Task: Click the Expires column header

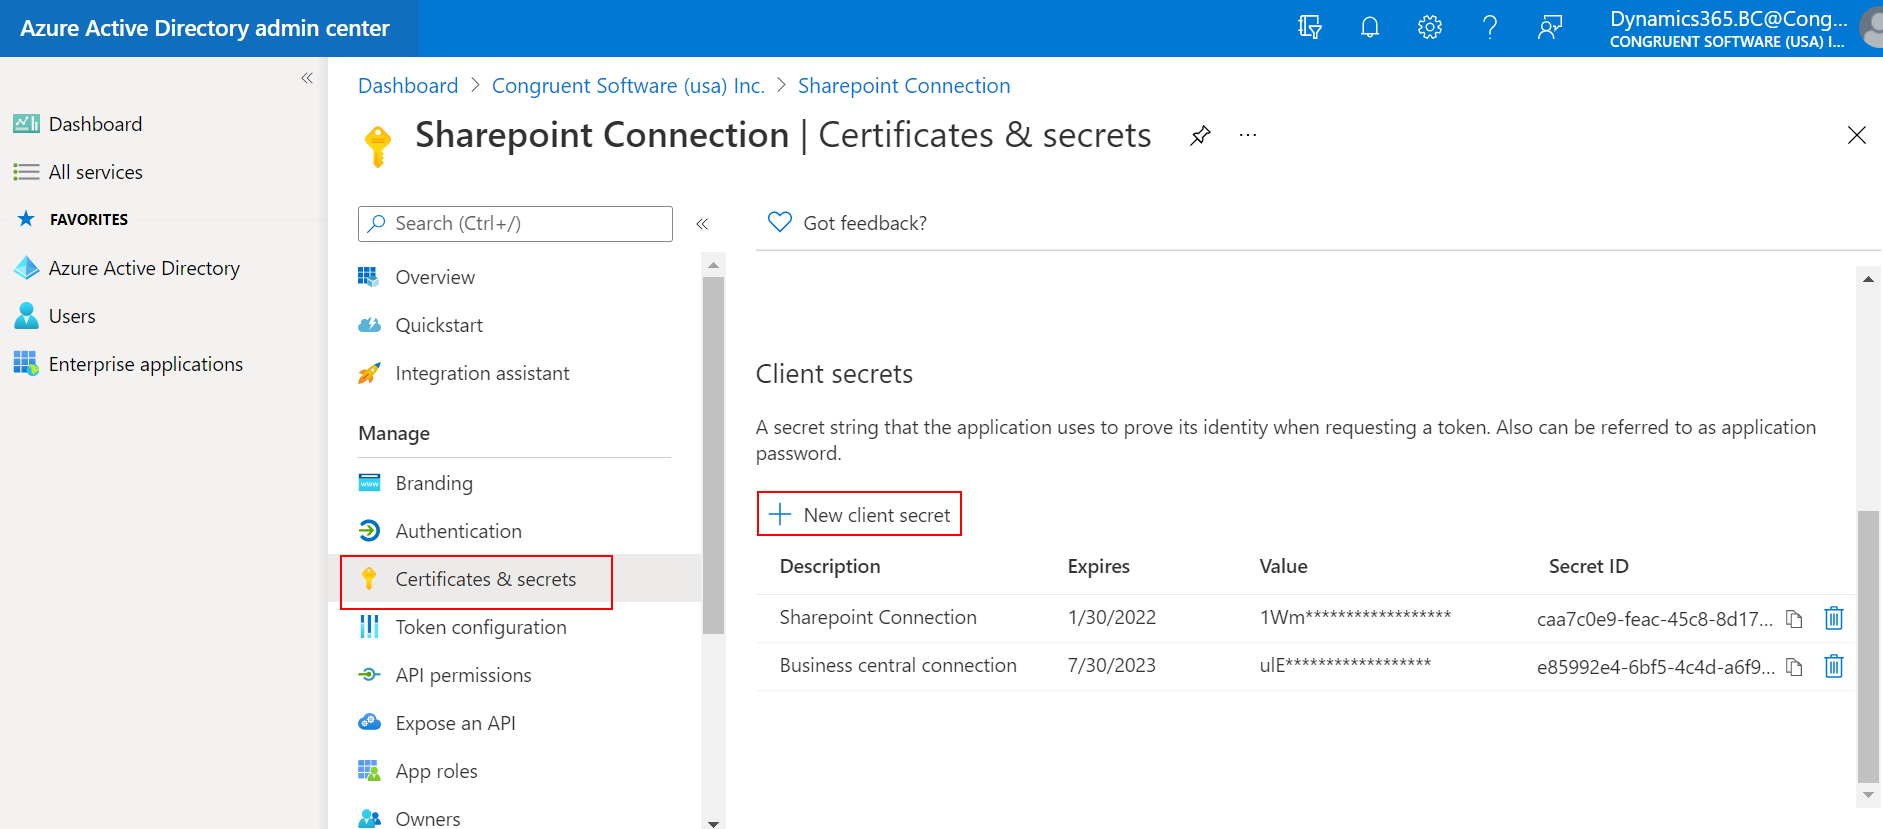Action: (1098, 566)
